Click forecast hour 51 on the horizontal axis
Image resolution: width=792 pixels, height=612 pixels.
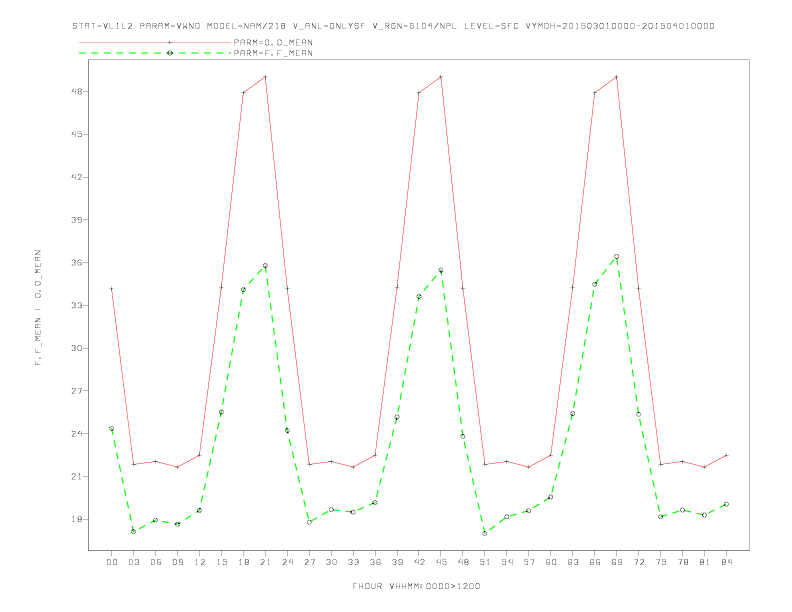485,562
